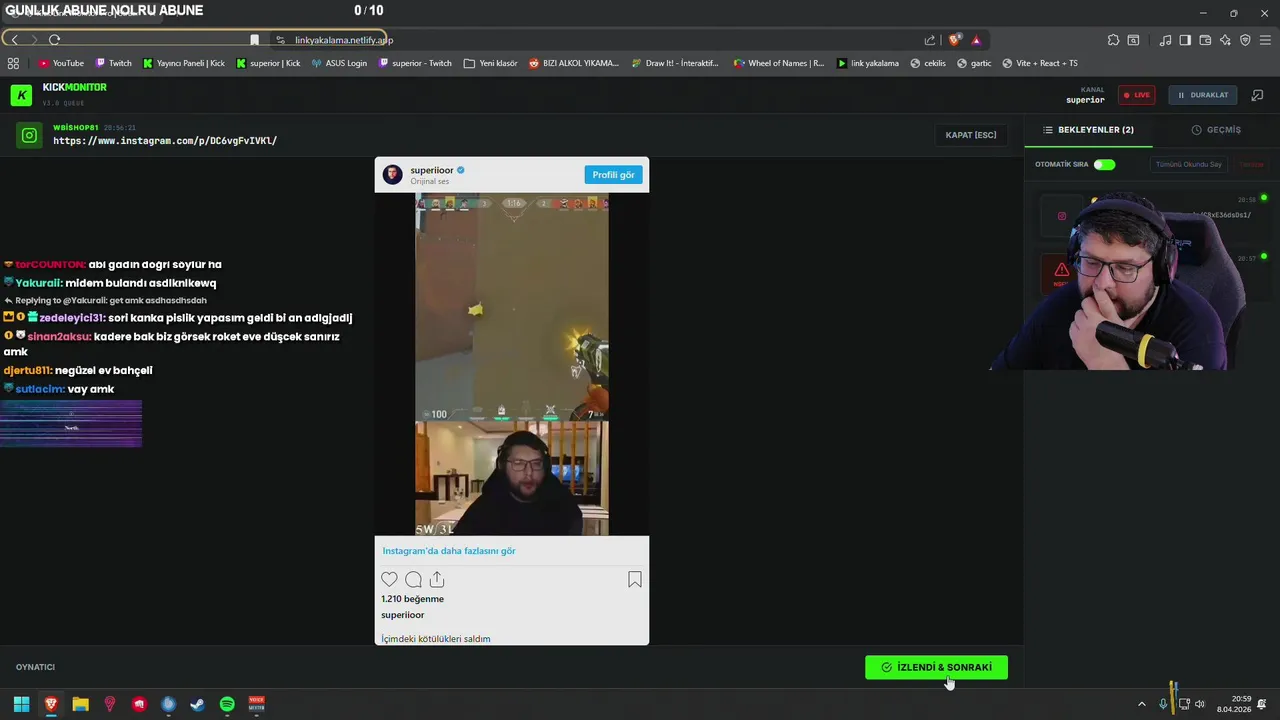Open the cekilis bookmark
This screenshot has height=720, width=1280.
tap(928, 63)
